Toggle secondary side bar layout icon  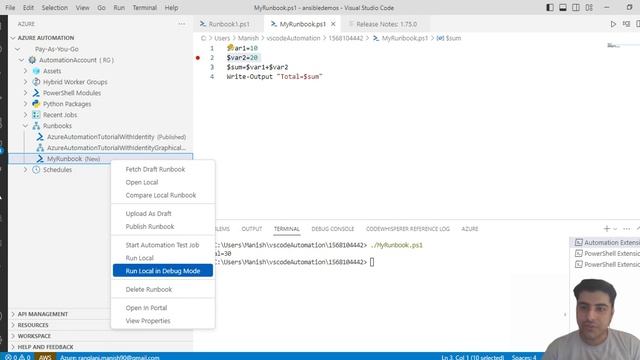[x=576, y=8]
